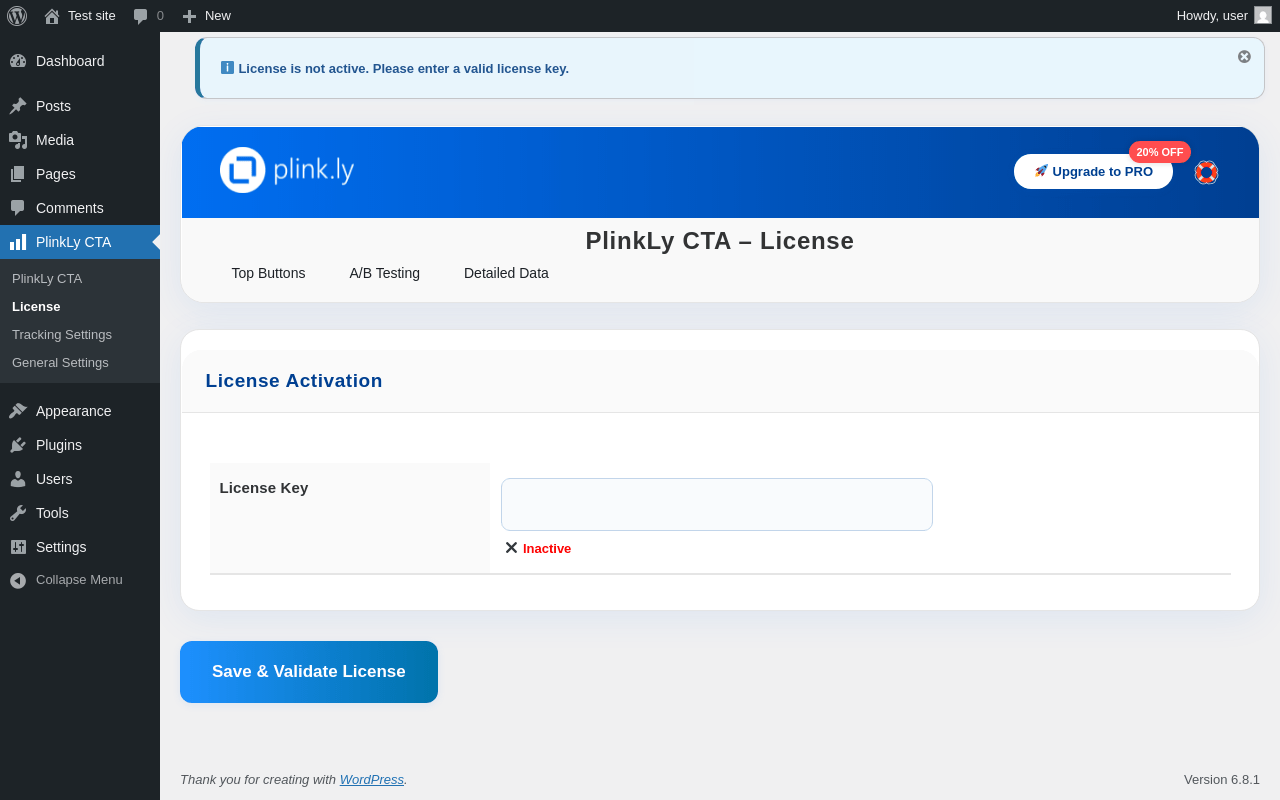This screenshot has width=1280, height=800.
Task: Click the Tools wrench icon
Action: click(x=18, y=513)
